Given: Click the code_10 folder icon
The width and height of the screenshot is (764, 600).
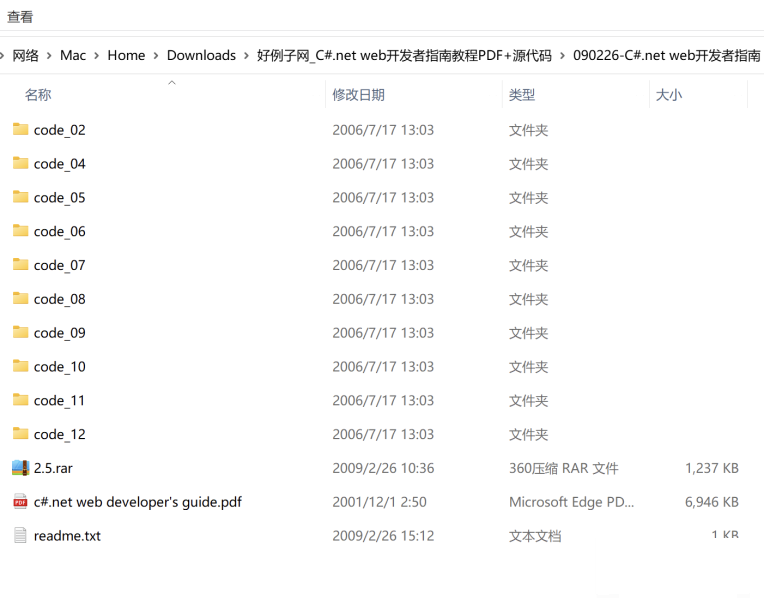Looking at the screenshot, I should [20, 366].
